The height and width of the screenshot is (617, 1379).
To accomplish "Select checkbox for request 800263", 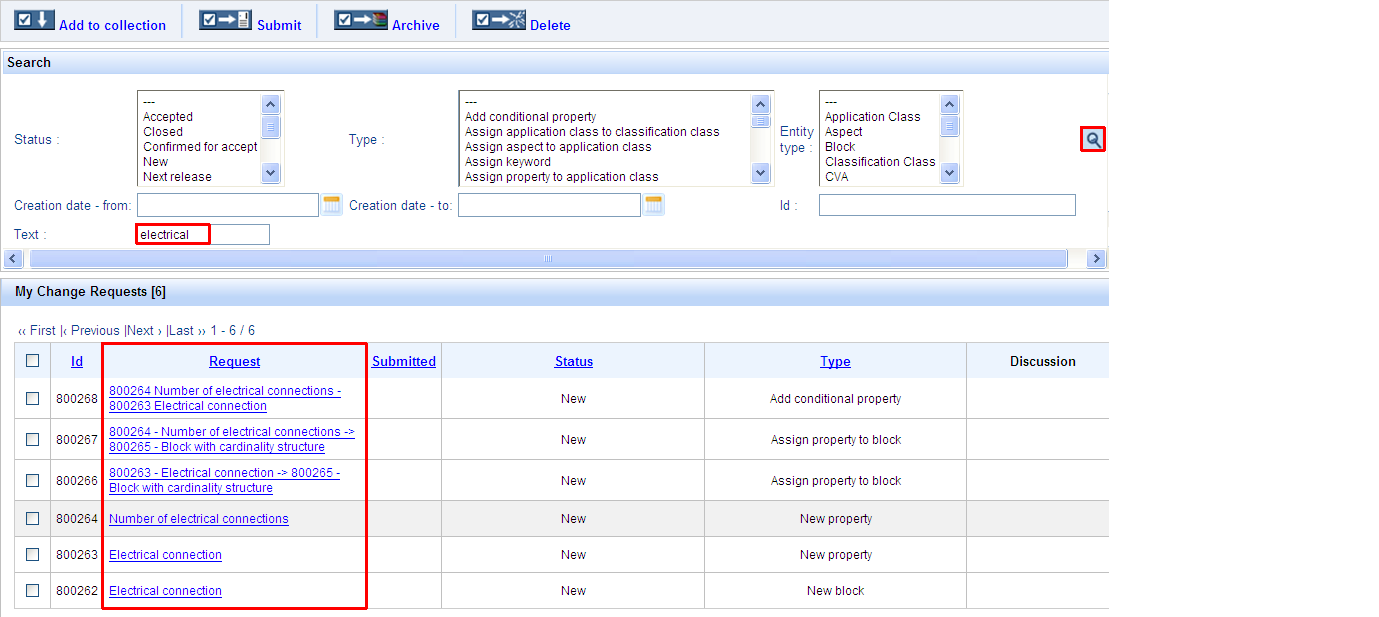I will click(x=33, y=554).
